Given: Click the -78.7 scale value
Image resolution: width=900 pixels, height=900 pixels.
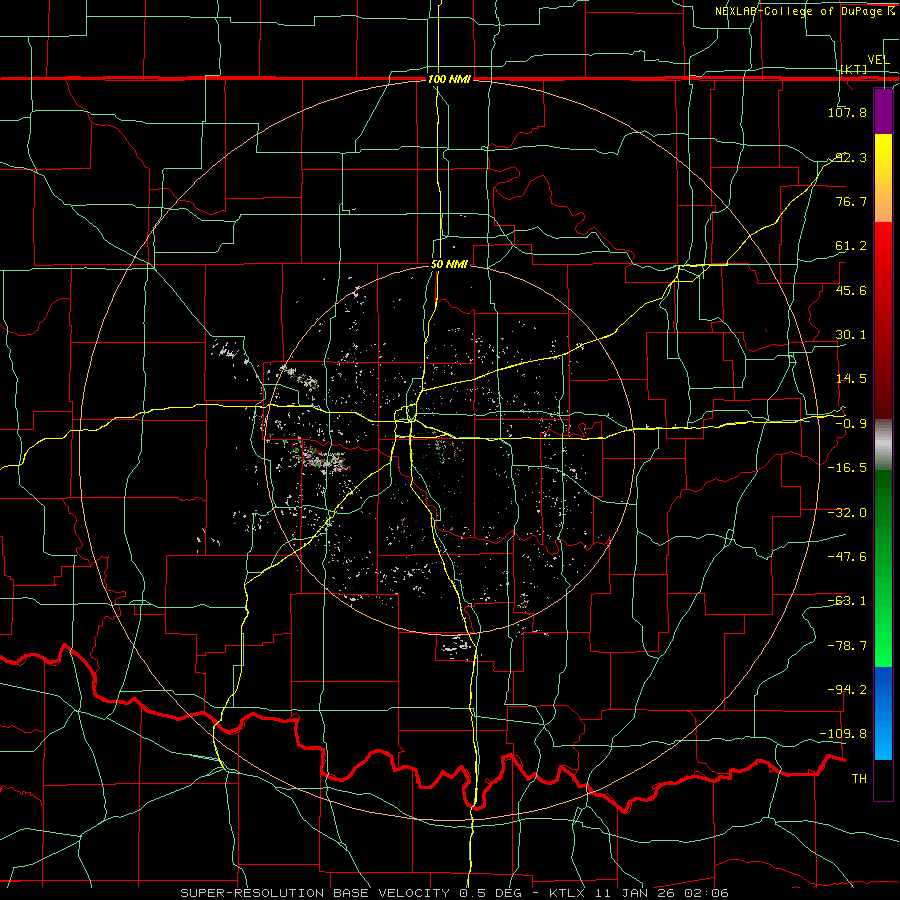Looking at the screenshot, I should [847, 646].
